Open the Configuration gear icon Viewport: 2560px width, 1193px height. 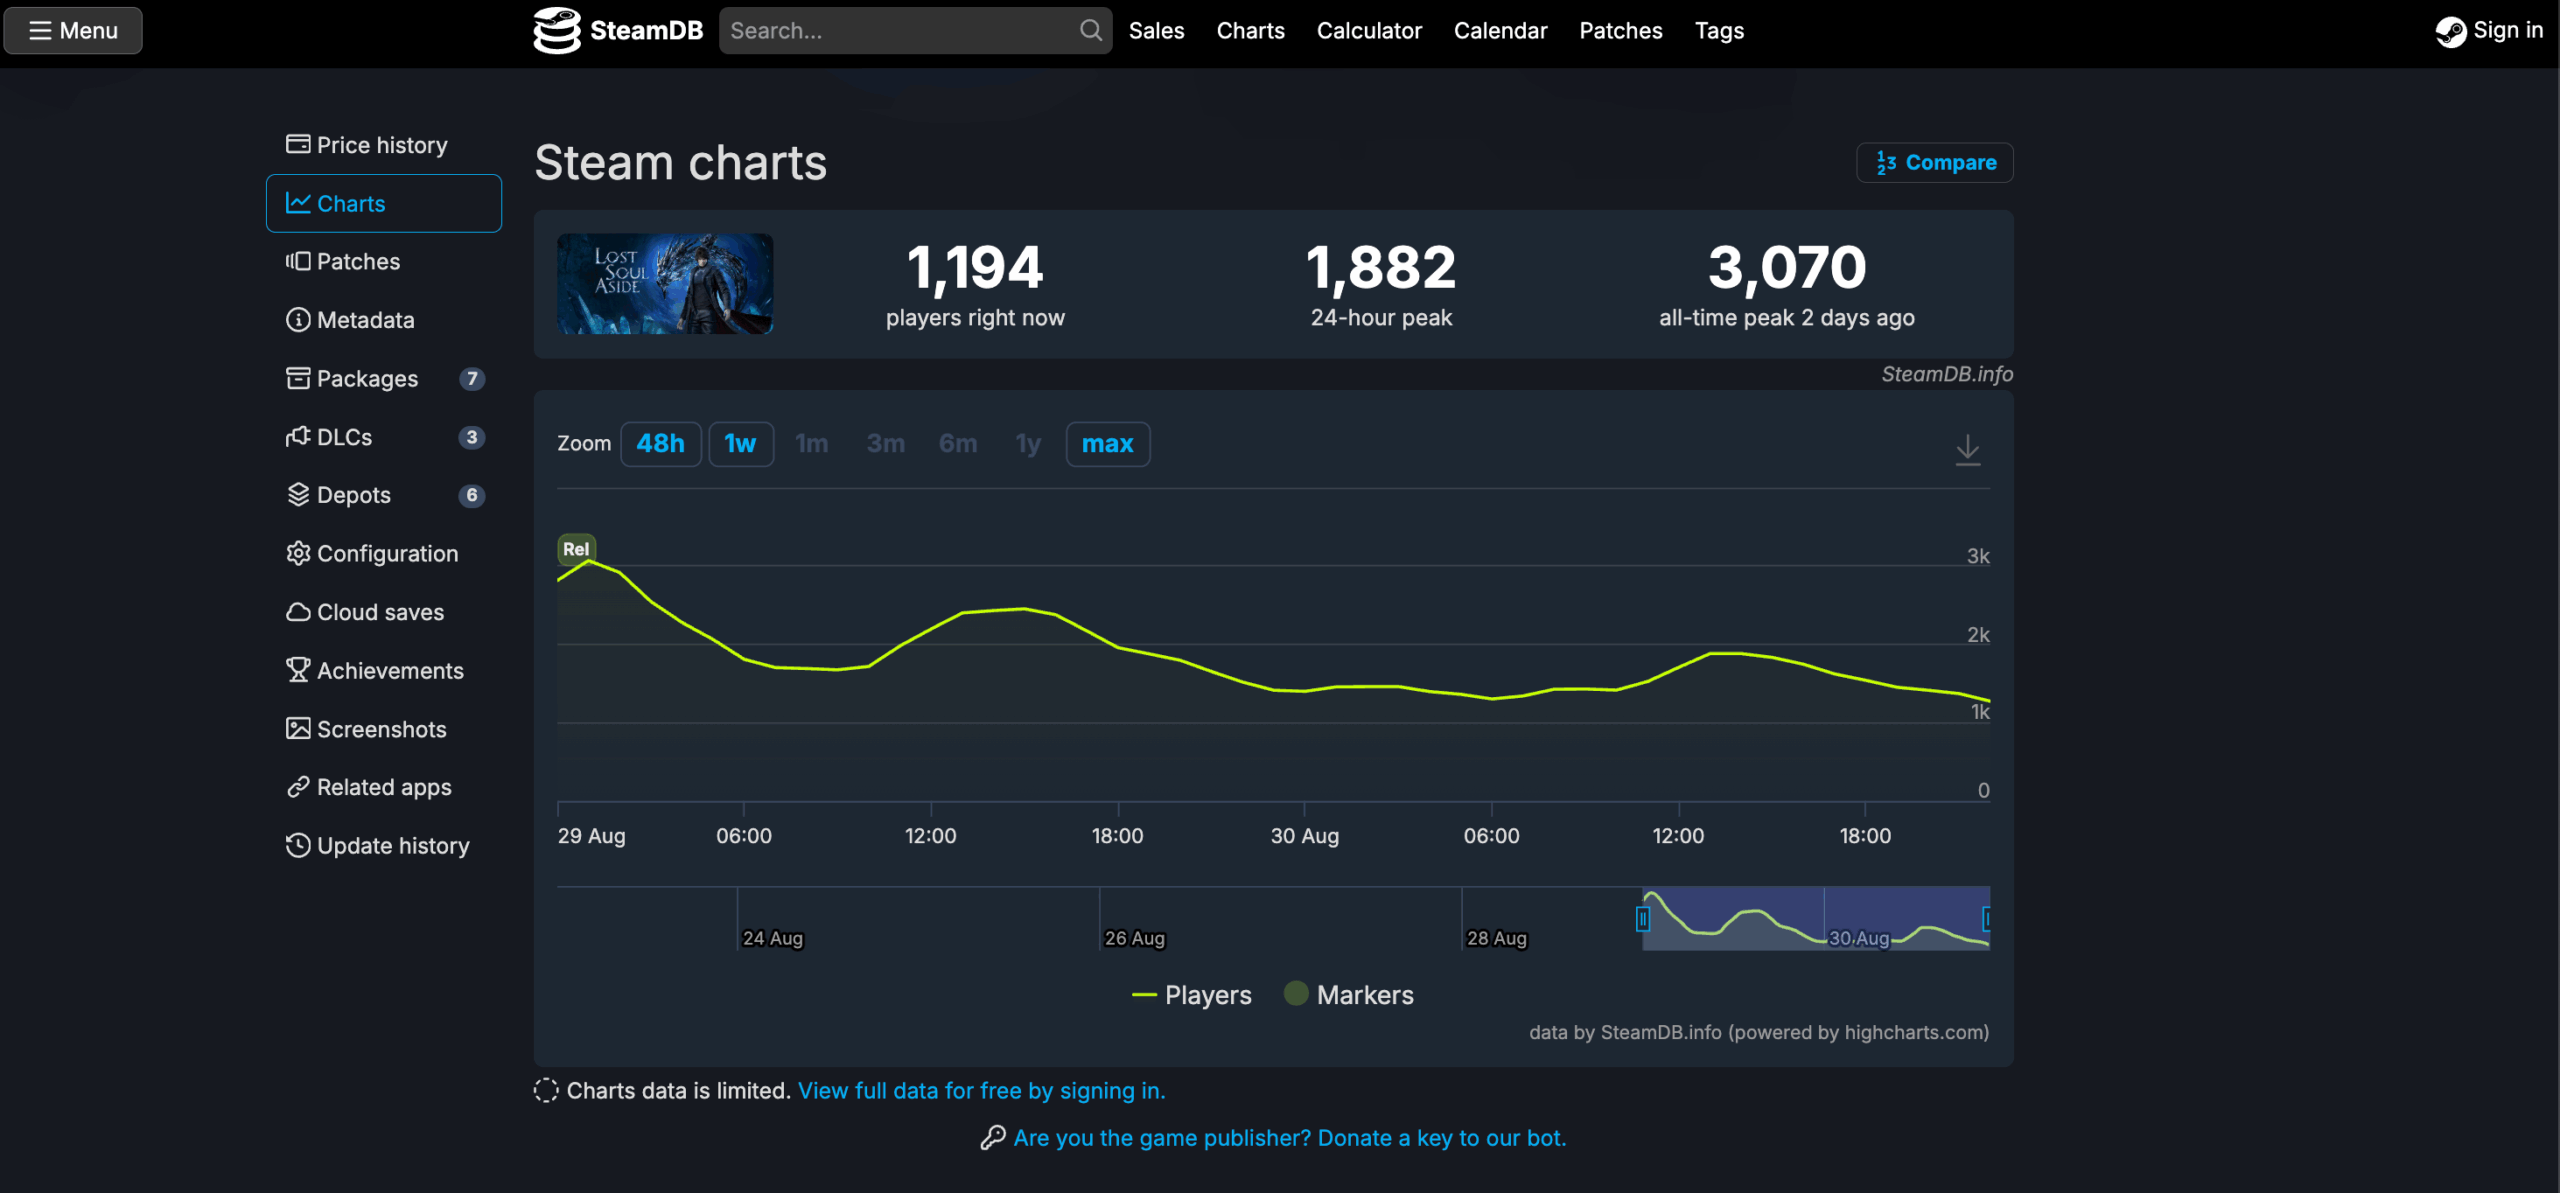click(x=298, y=553)
